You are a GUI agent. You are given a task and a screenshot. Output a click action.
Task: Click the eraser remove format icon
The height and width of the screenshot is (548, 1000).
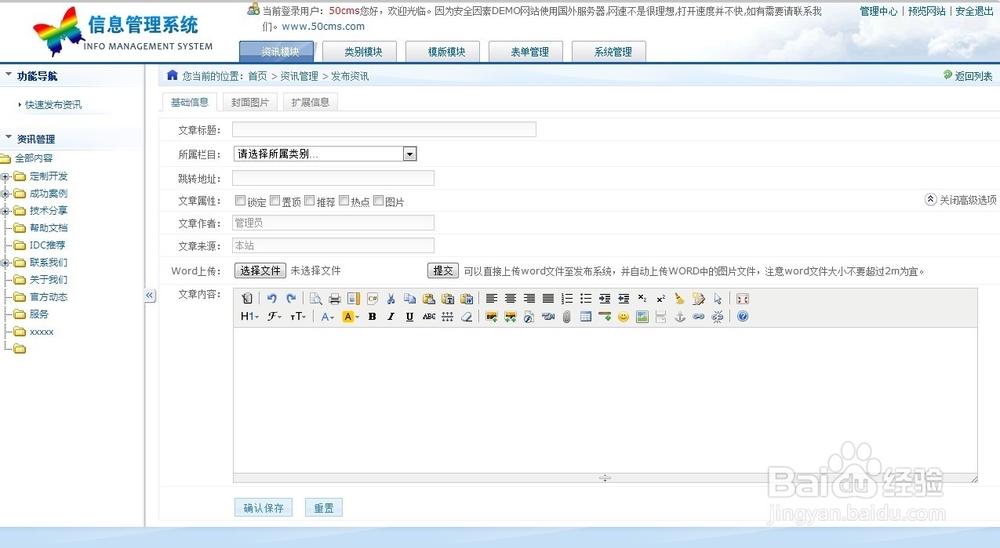[x=467, y=316]
